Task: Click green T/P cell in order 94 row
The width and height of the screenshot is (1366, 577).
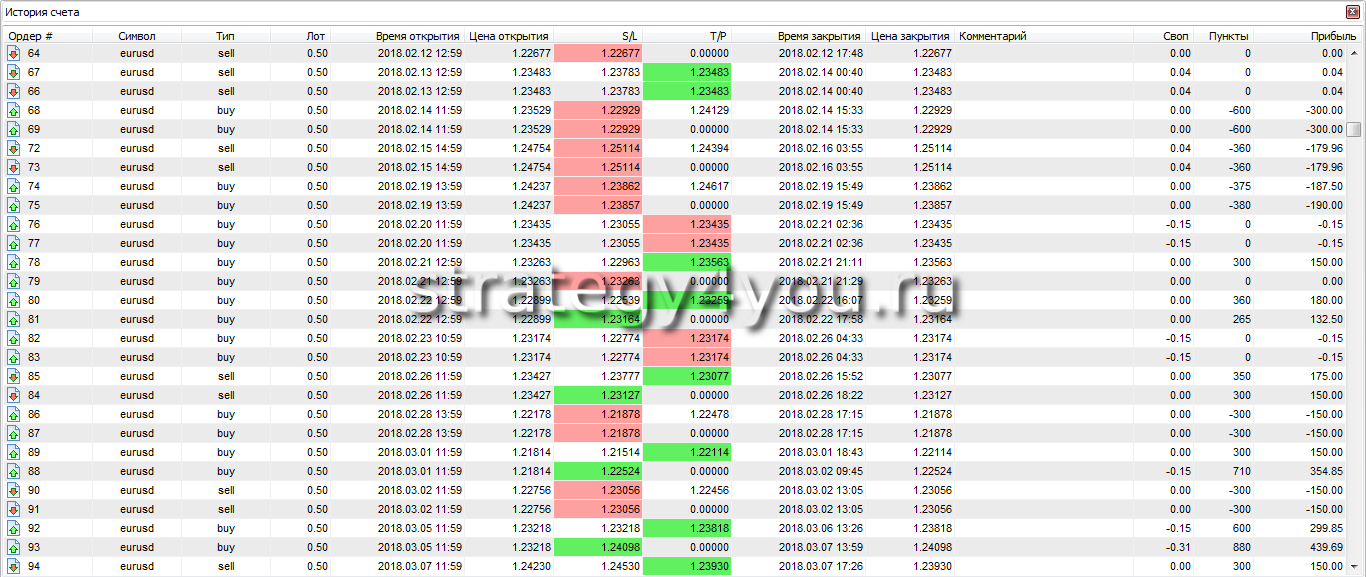Action: 687,566
